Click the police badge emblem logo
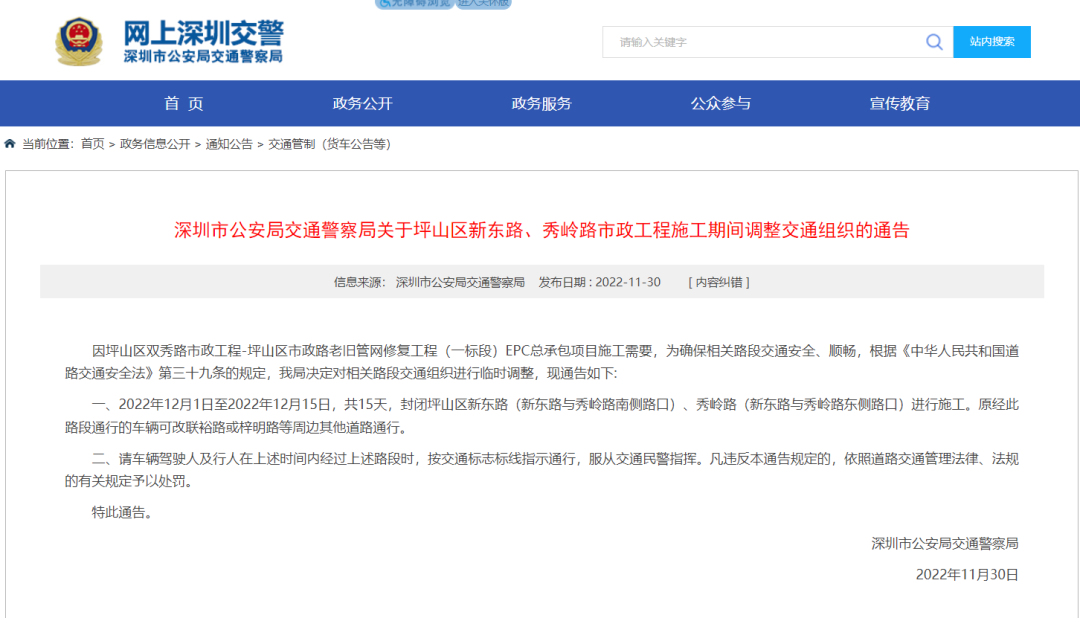 coord(78,42)
